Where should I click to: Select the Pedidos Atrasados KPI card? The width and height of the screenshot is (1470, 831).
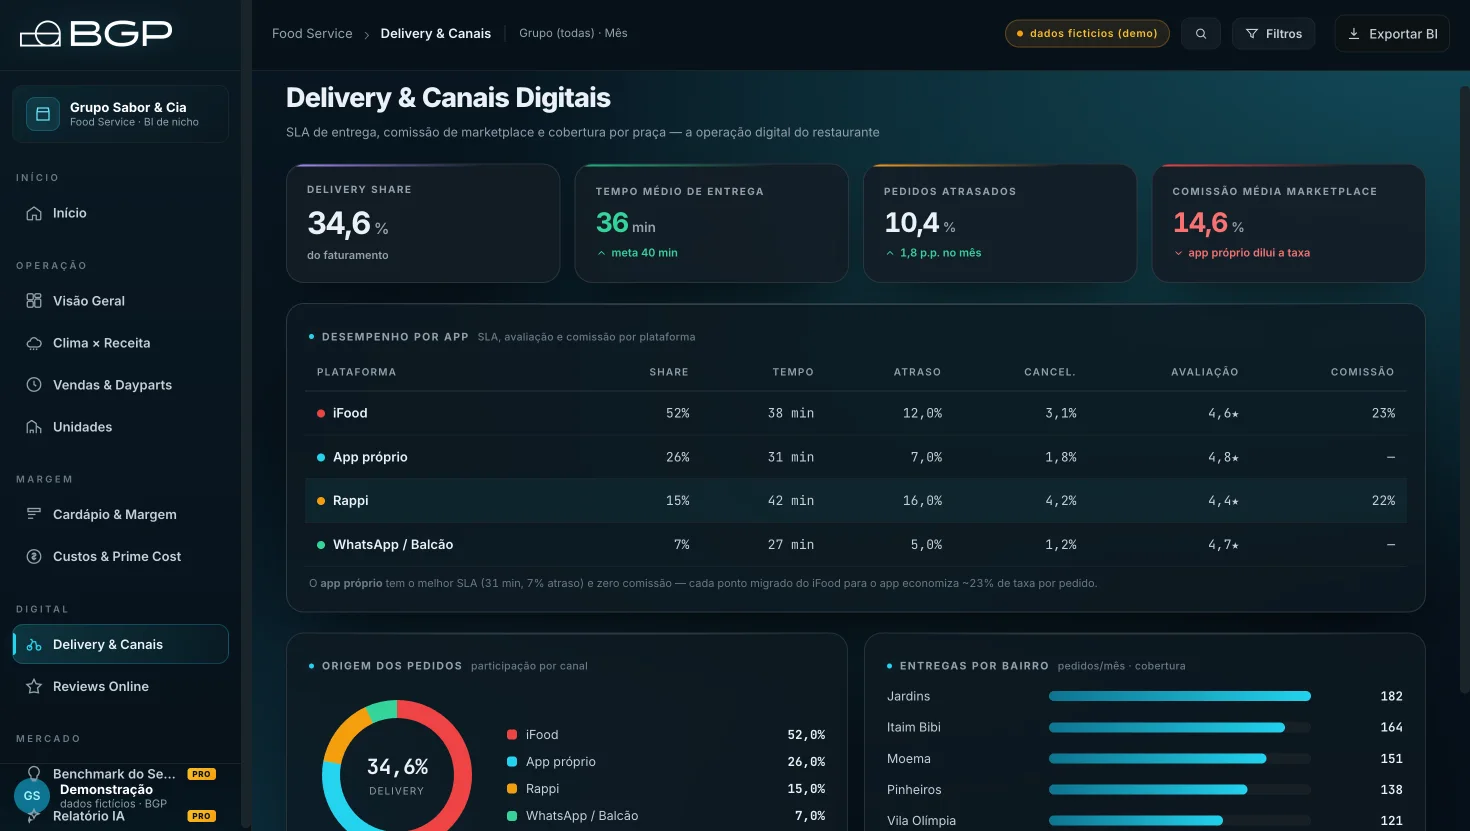click(1000, 223)
